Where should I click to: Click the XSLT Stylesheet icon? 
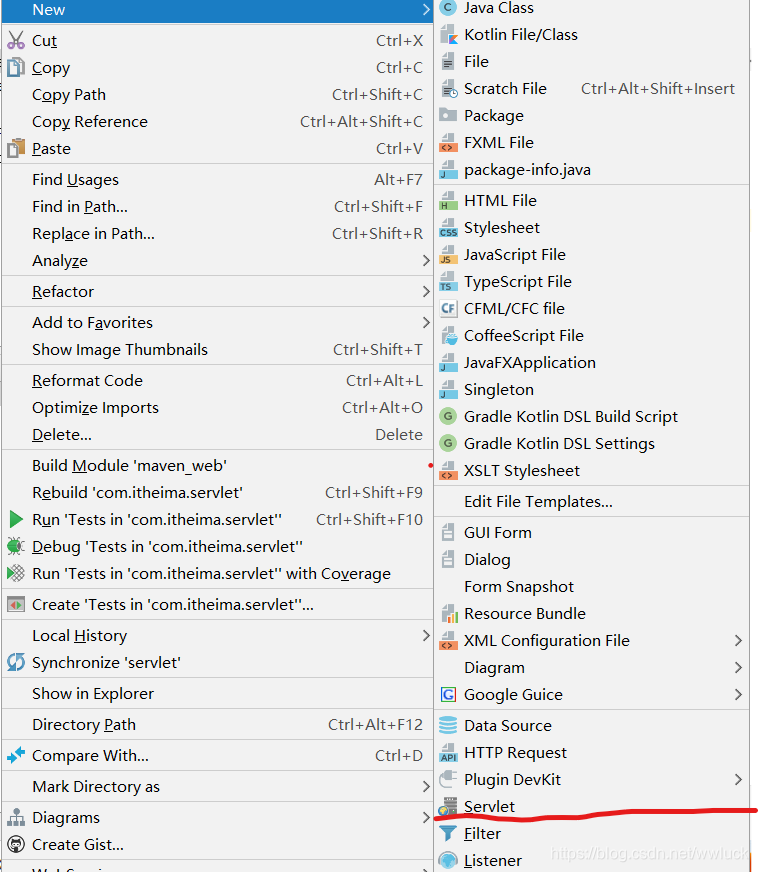click(448, 471)
